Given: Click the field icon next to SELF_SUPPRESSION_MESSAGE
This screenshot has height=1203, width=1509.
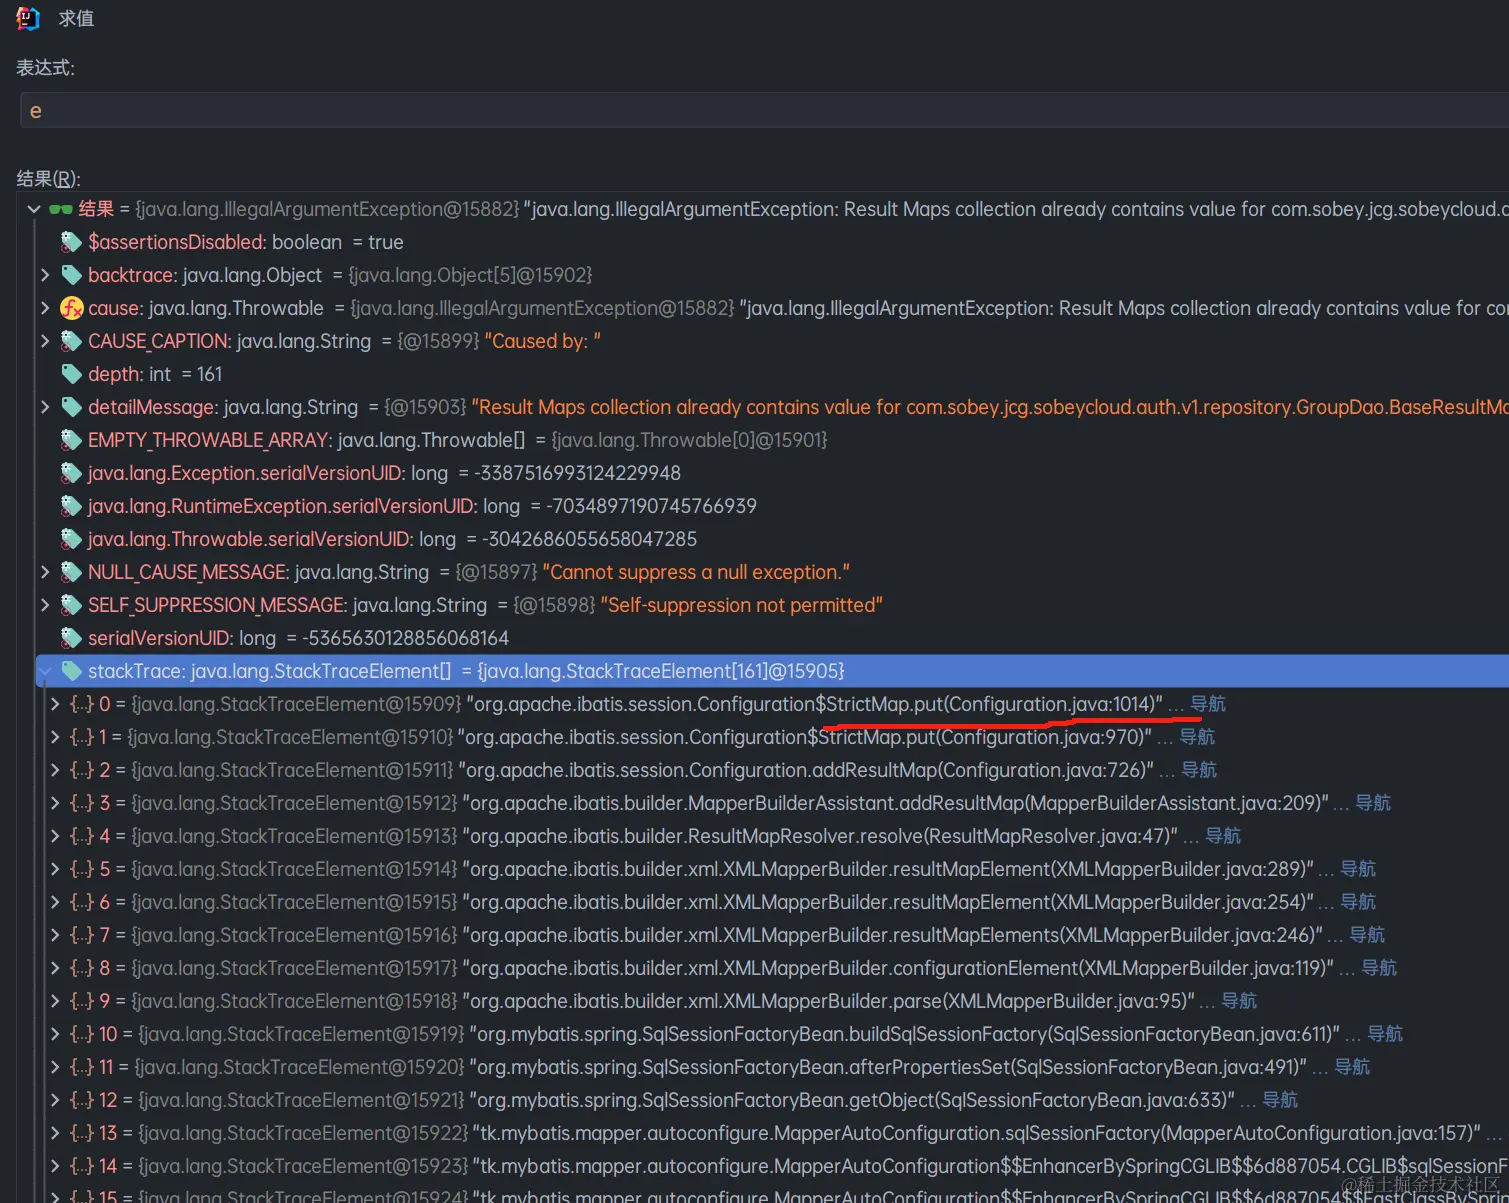Looking at the screenshot, I should [71, 605].
